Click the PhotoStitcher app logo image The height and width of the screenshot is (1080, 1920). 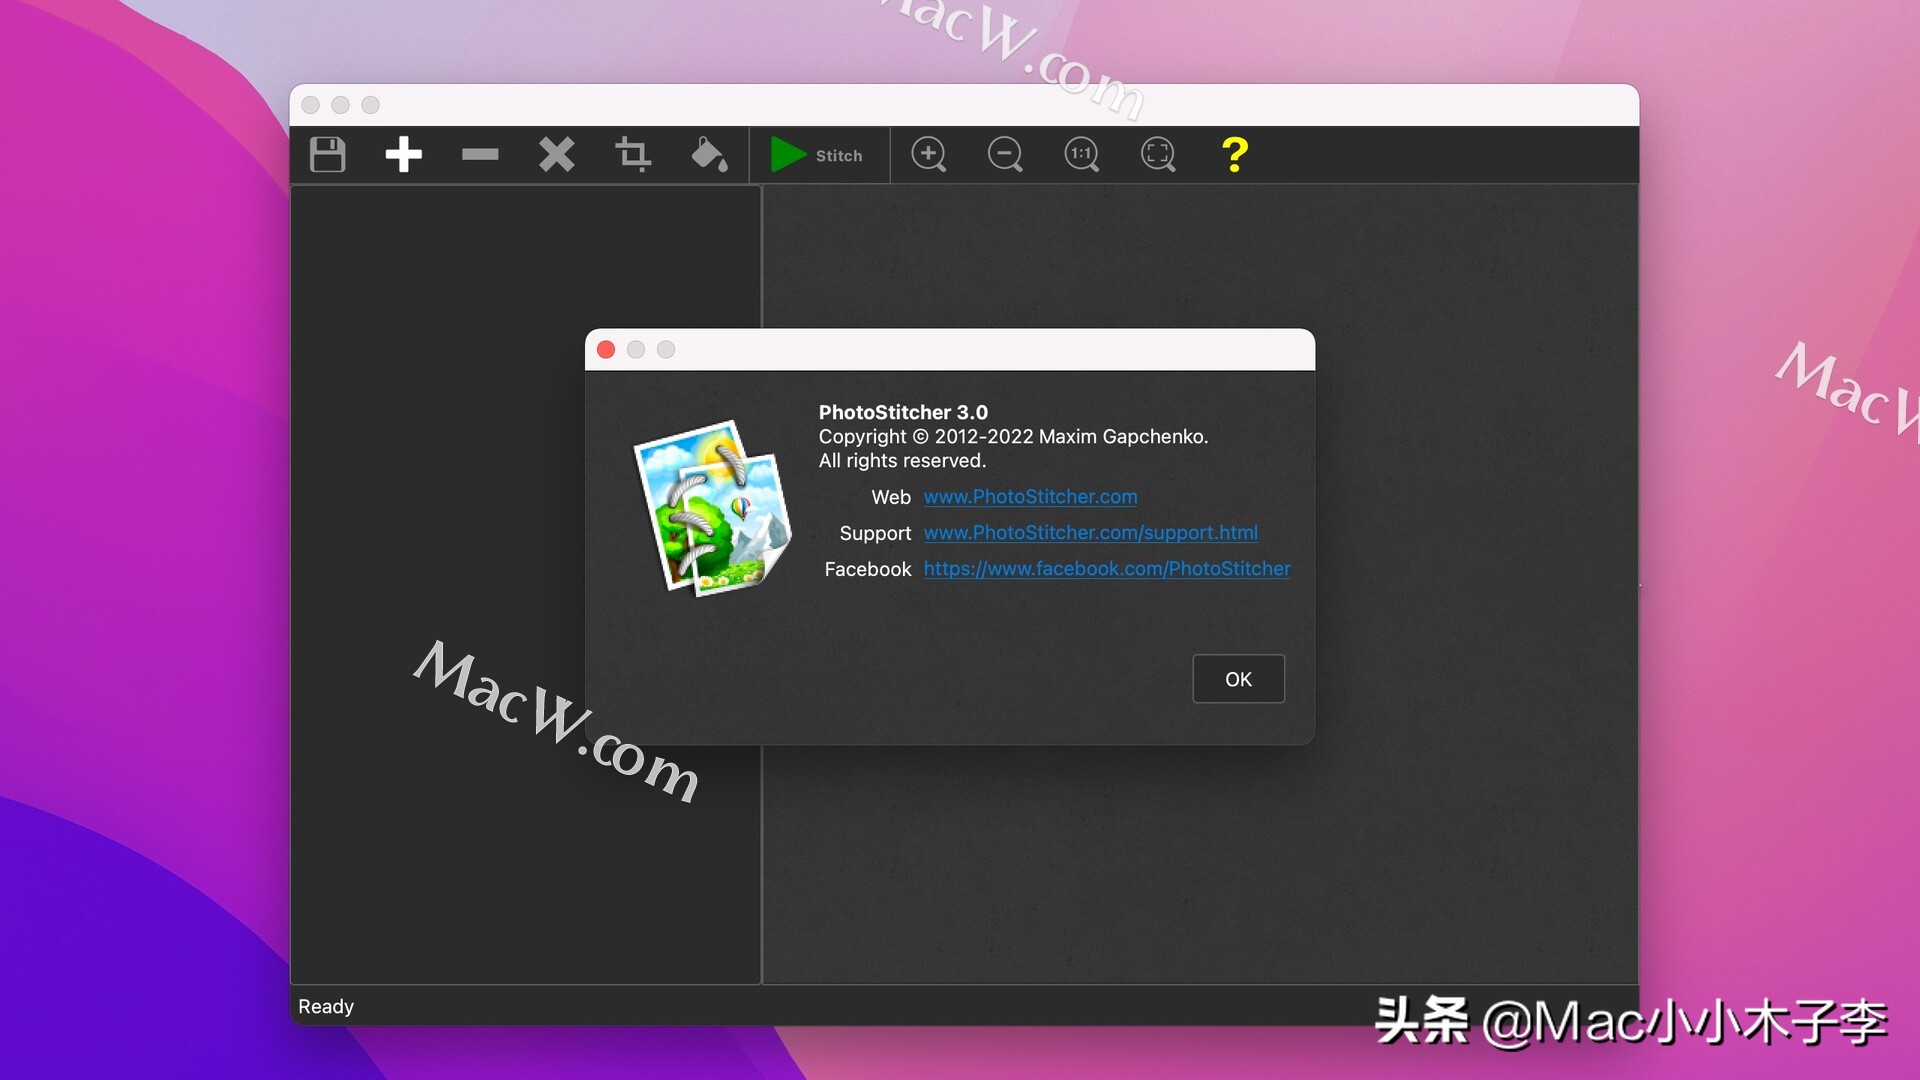coord(712,508)
